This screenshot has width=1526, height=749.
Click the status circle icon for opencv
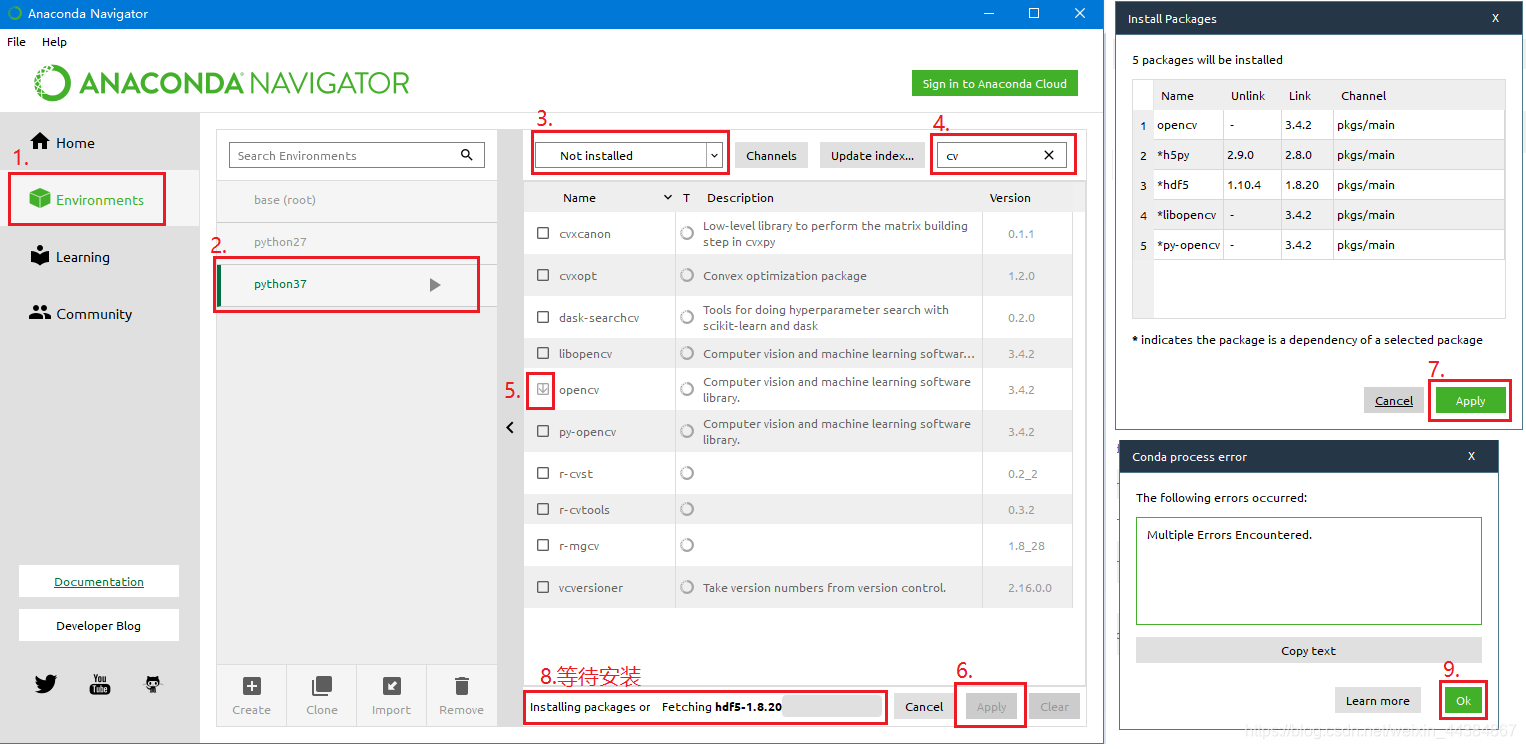687,389
